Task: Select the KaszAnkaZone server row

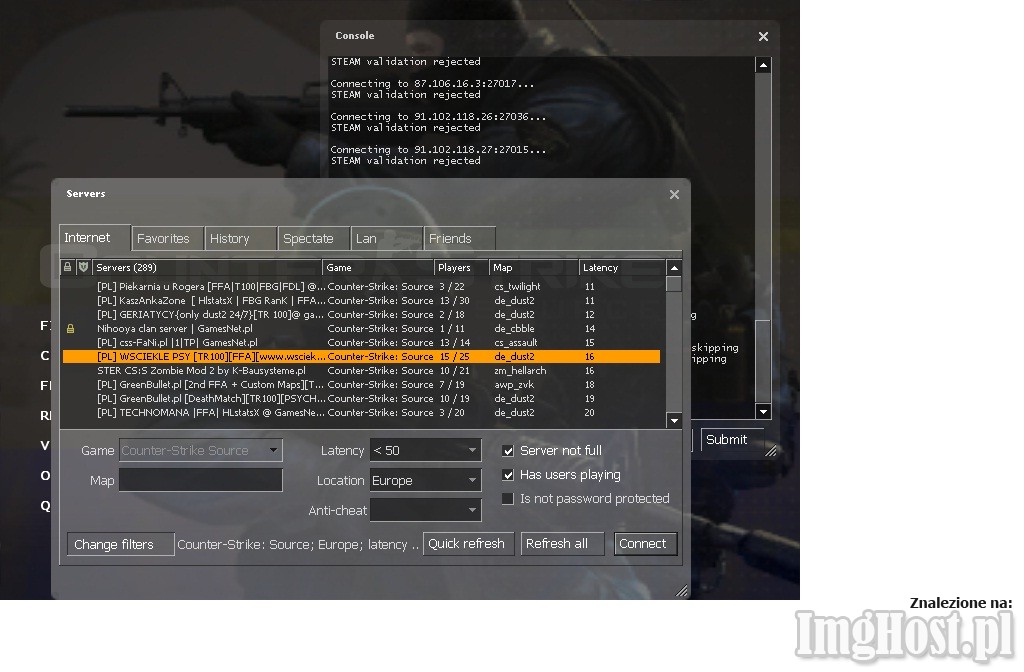Action: coord(361,300)
